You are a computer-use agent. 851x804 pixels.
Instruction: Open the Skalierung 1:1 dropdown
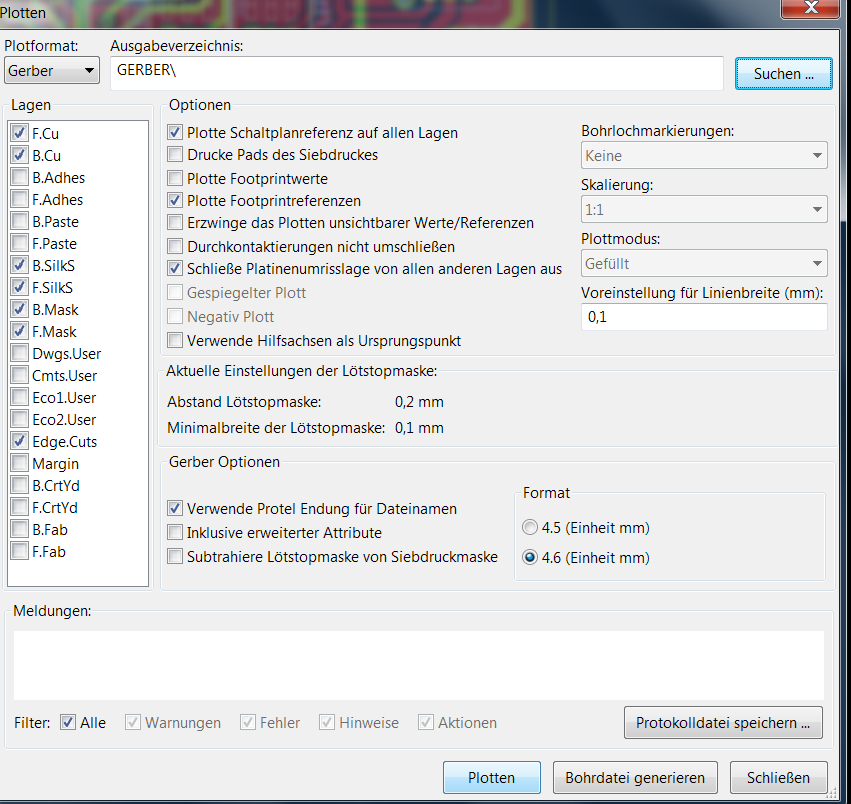[x=704, y=209]
